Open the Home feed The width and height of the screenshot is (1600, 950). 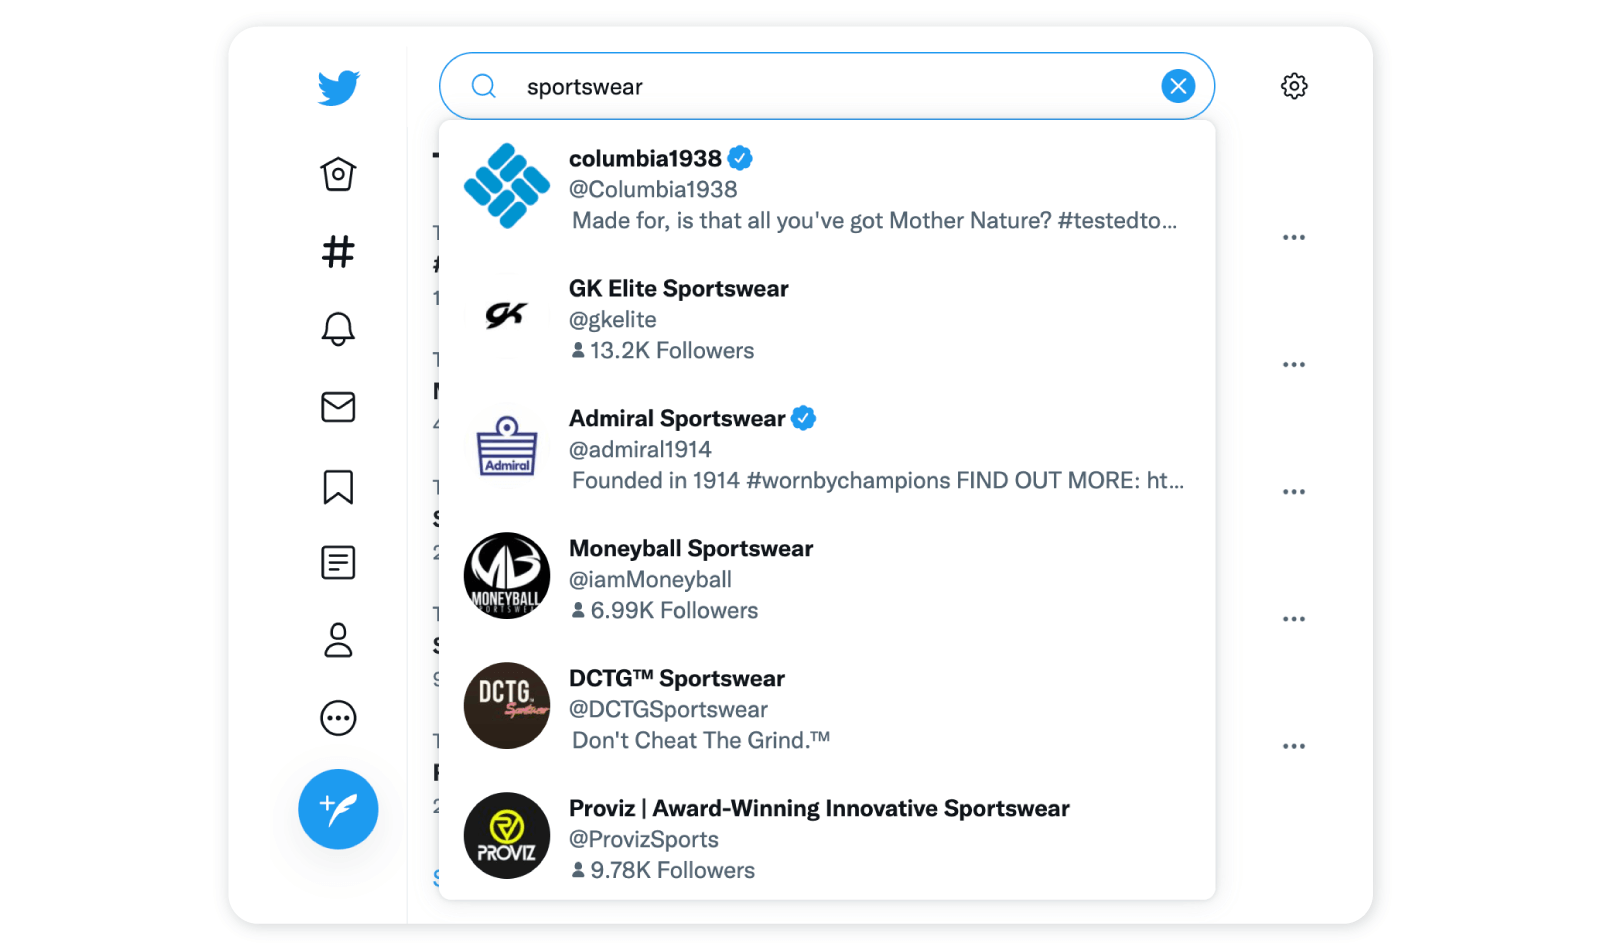pyautogui.click(x=338, y=174)
